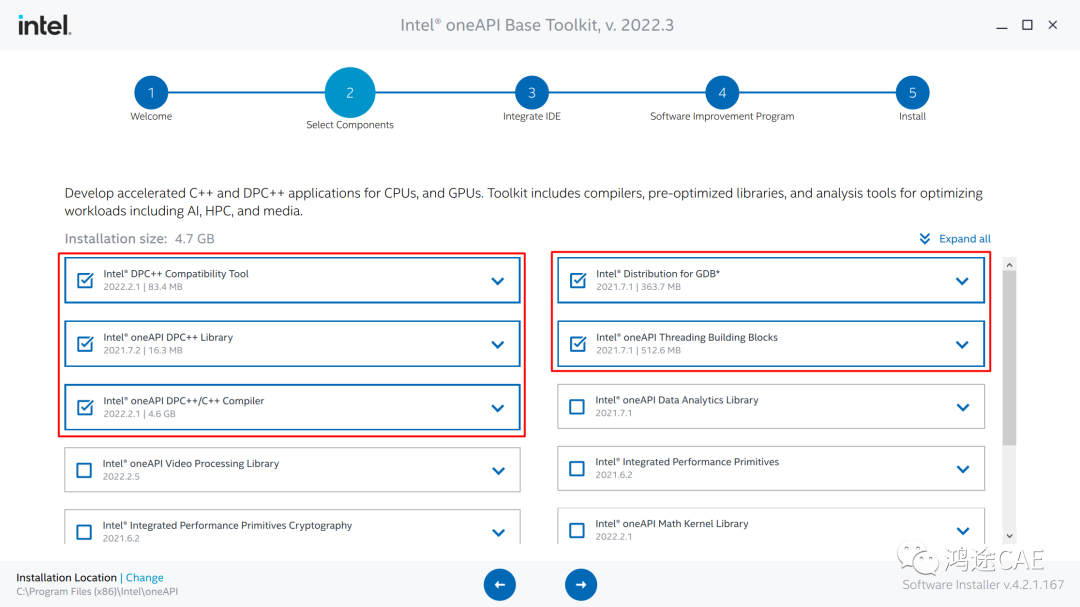Check Intel oneAPI Math Kernel Library
Screen dimensions: 1080x607
click(x=577, y=531)
